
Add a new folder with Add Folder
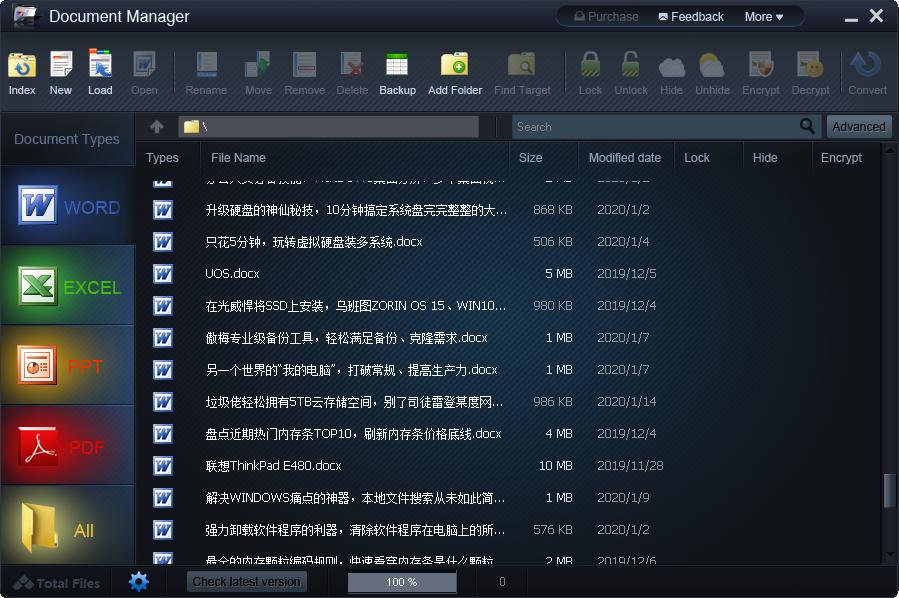(455, 70)
